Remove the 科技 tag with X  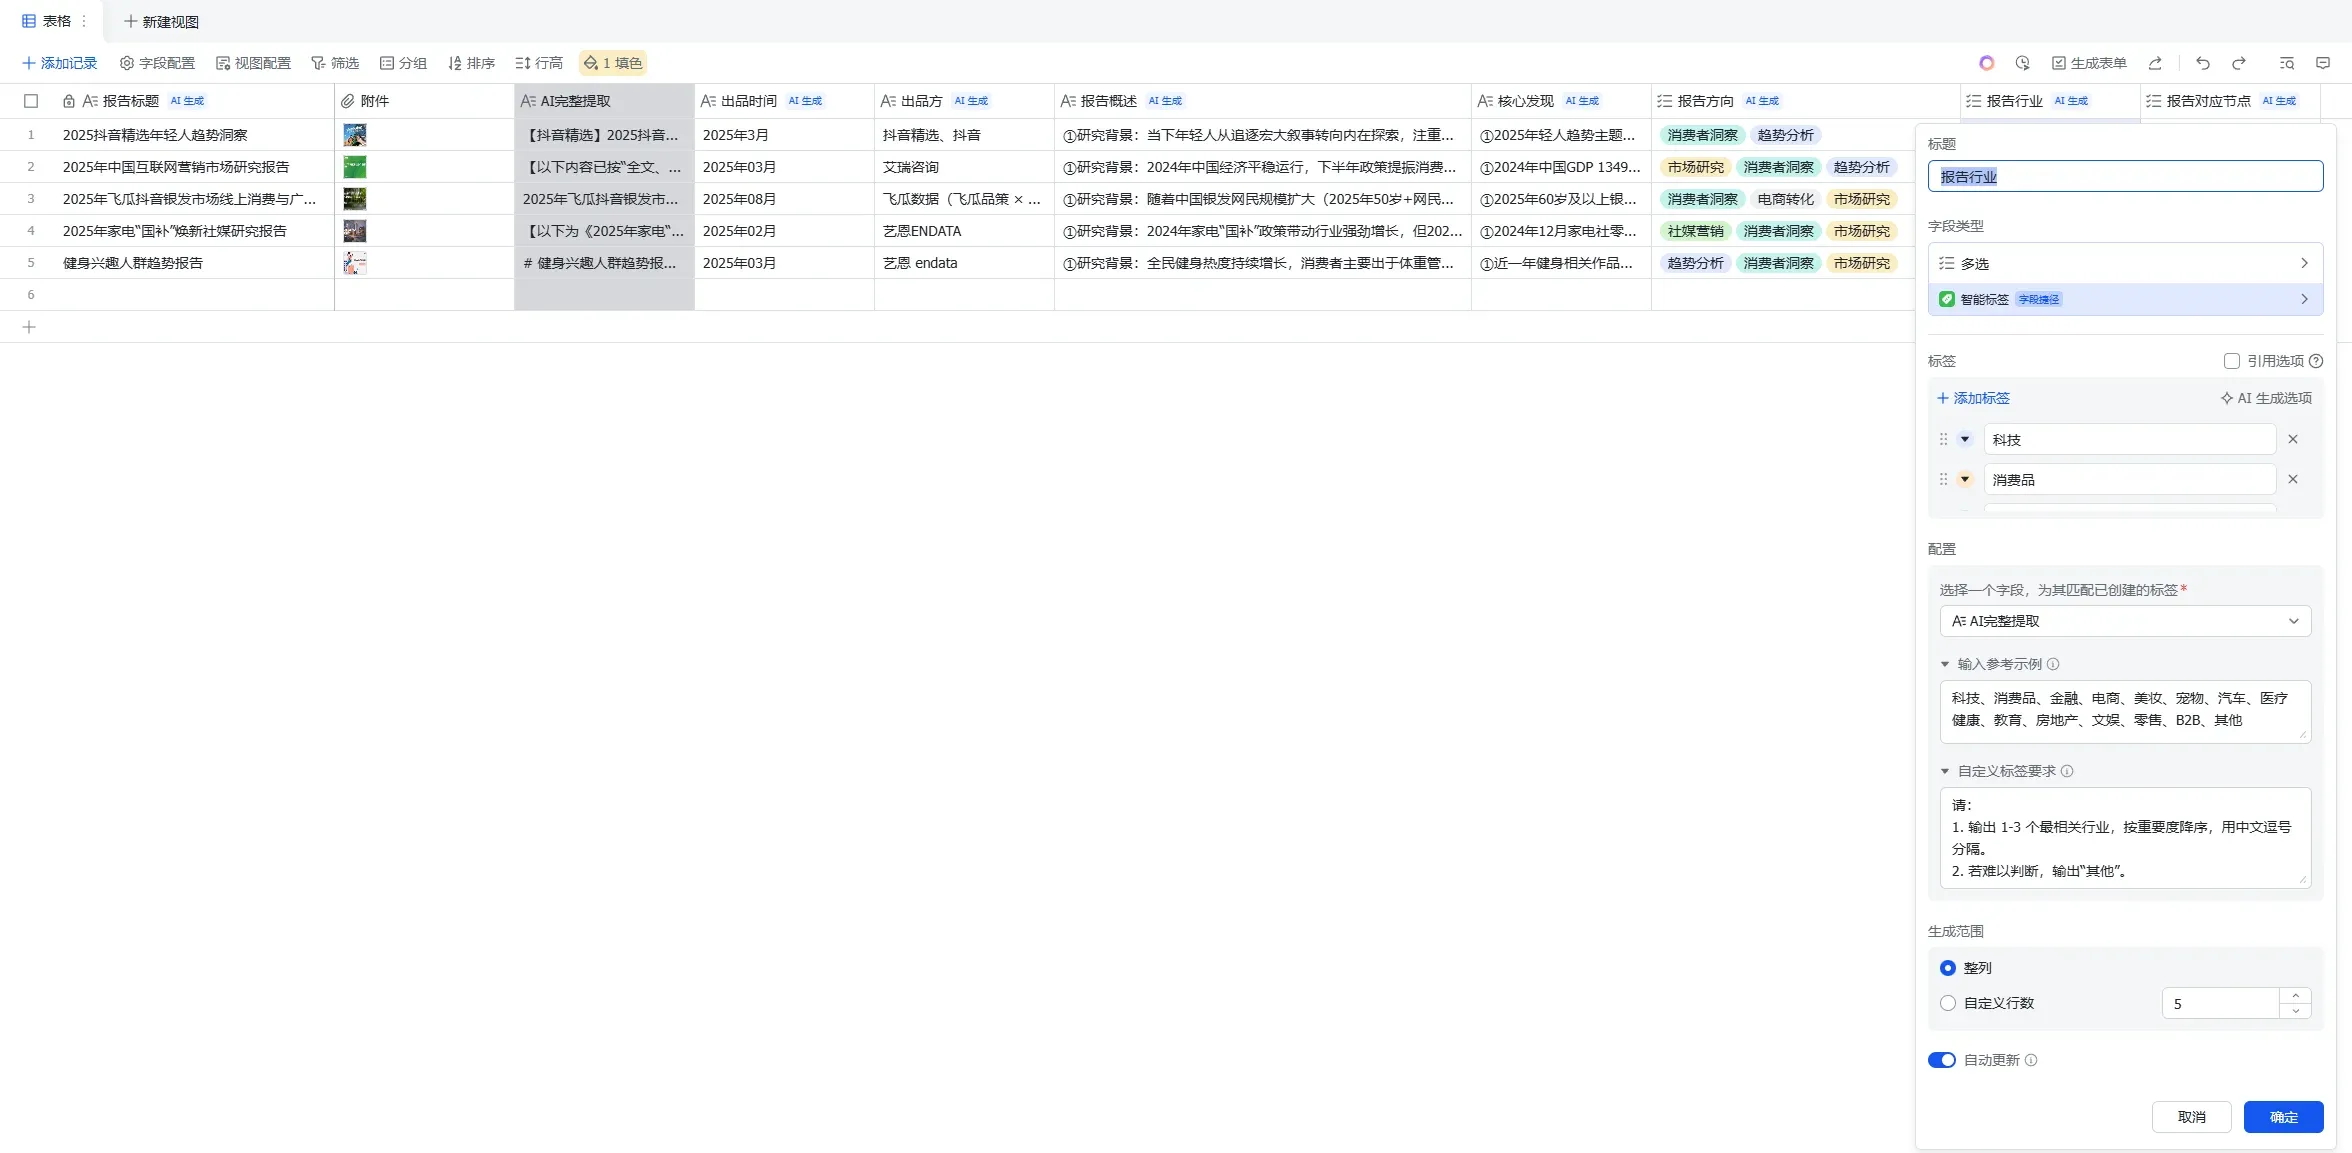pos(2293,439)
